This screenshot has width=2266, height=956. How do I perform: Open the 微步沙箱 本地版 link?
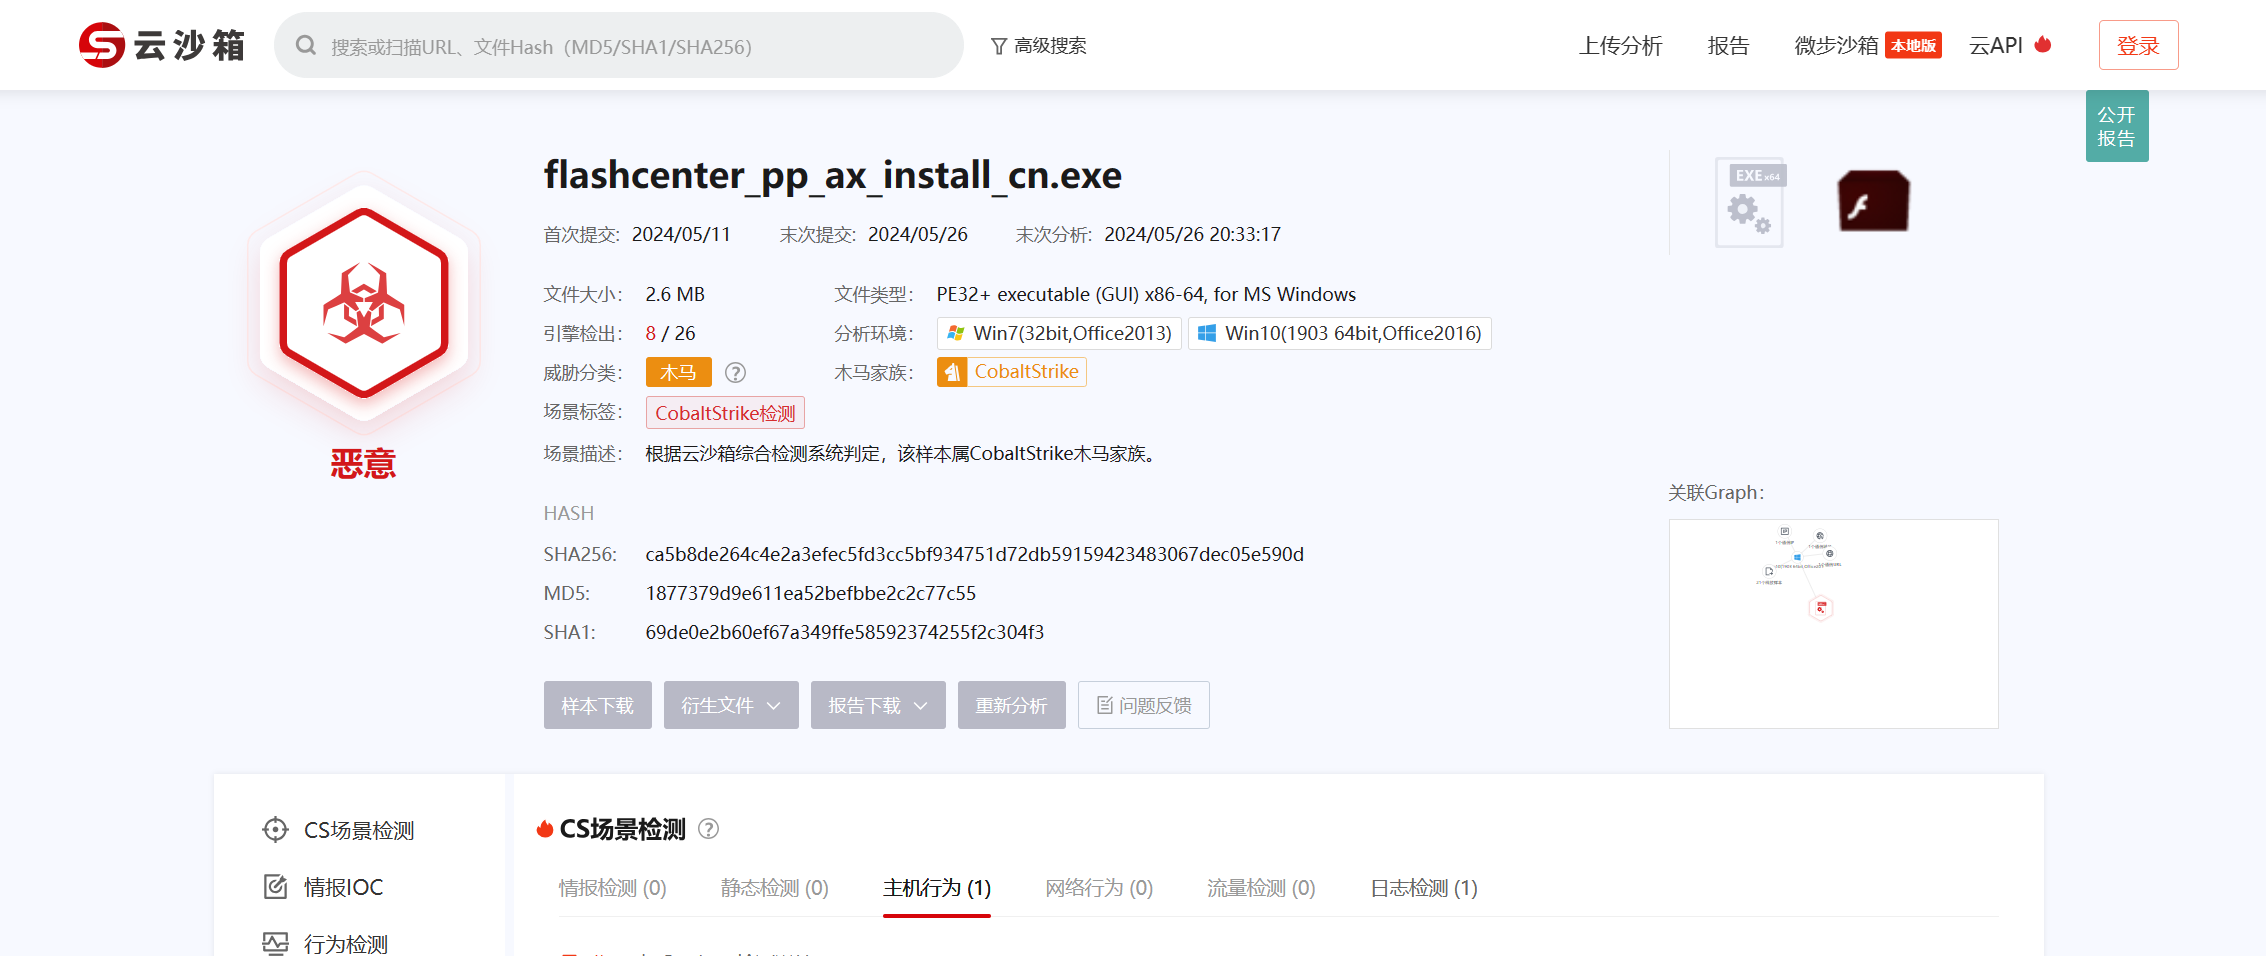1868,46
